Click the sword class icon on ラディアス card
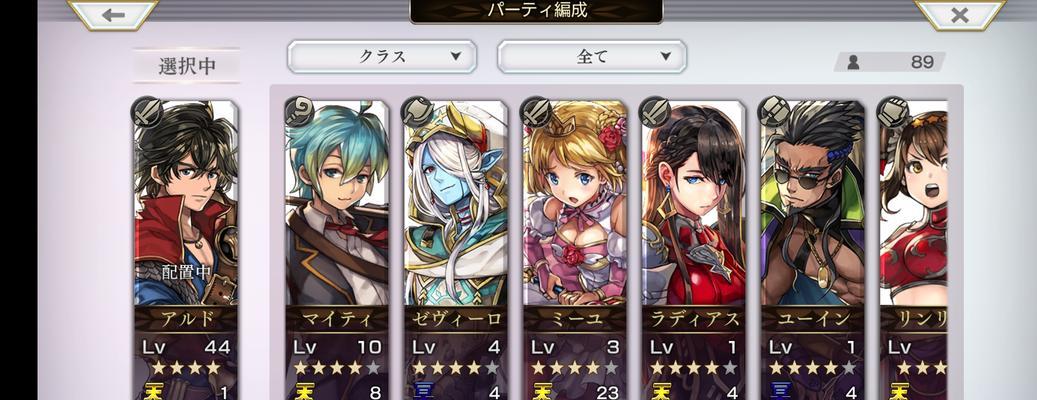1037x400 pixels. 655,111
